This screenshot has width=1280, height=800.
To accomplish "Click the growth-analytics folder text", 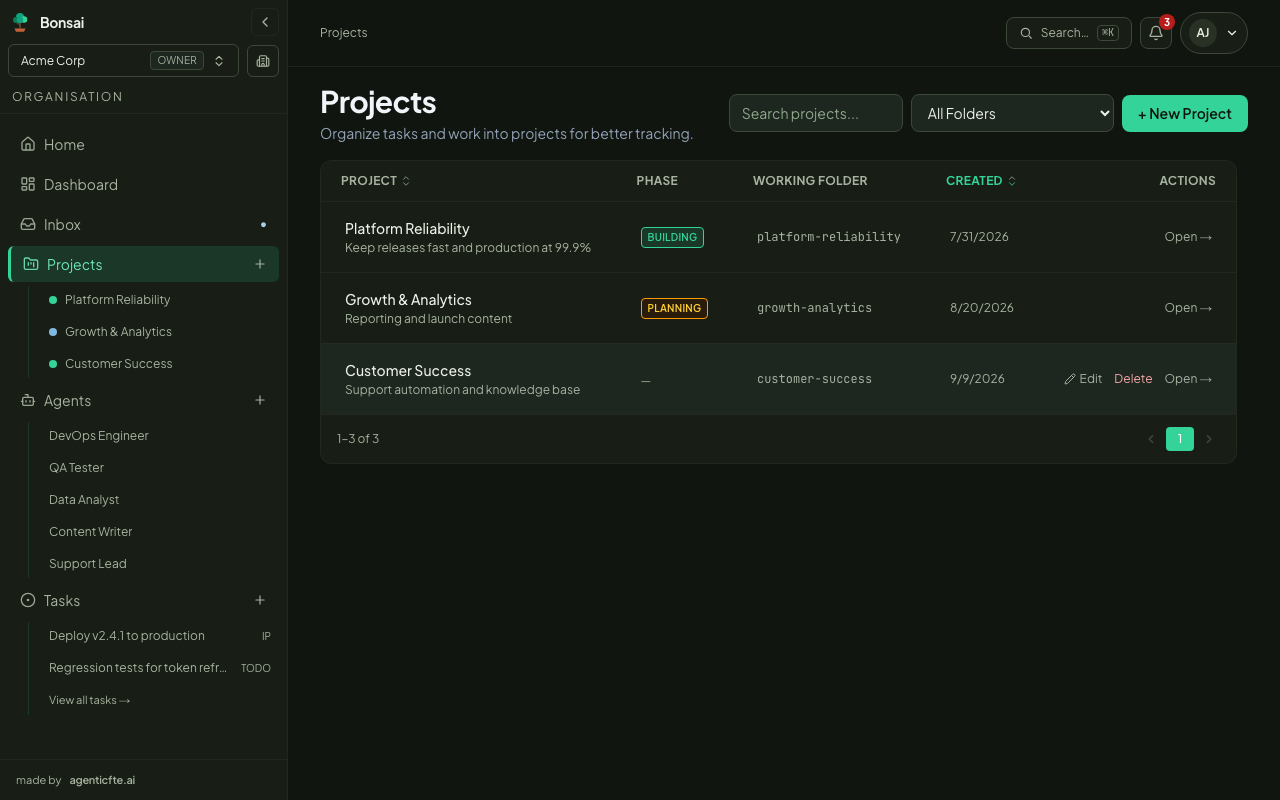I will 814,308.
